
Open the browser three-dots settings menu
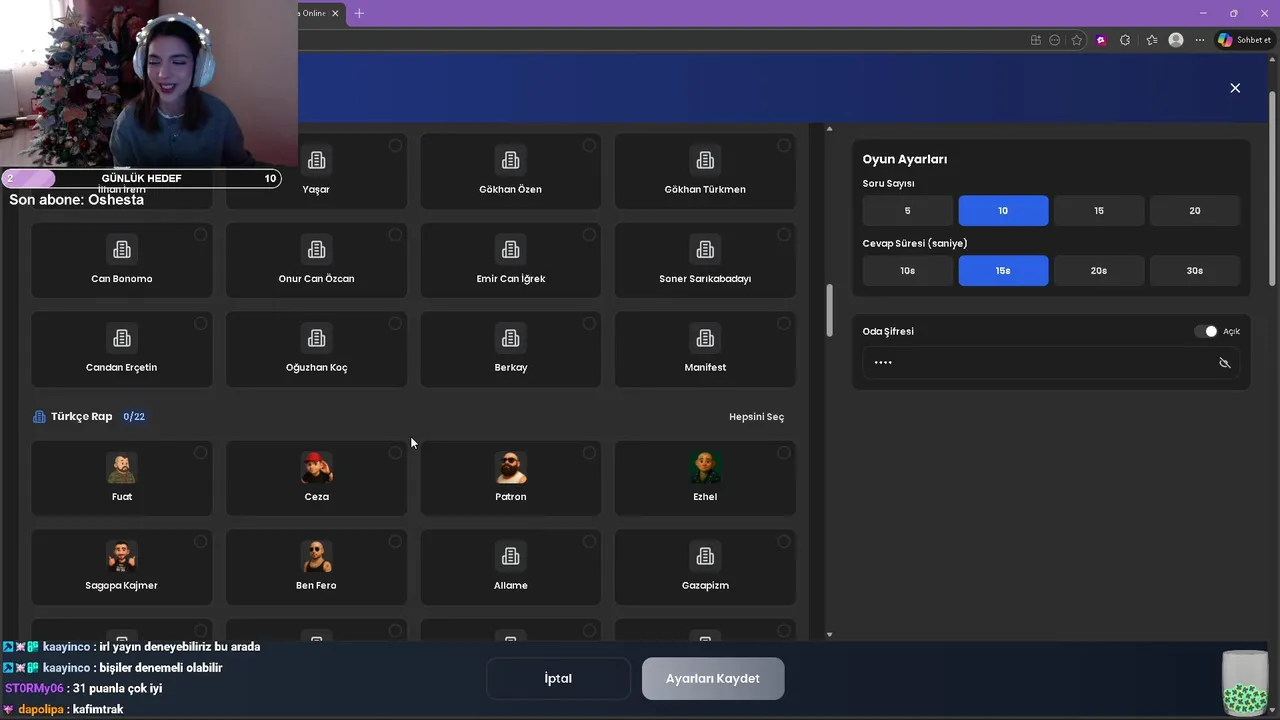(x=1200, y=40)
